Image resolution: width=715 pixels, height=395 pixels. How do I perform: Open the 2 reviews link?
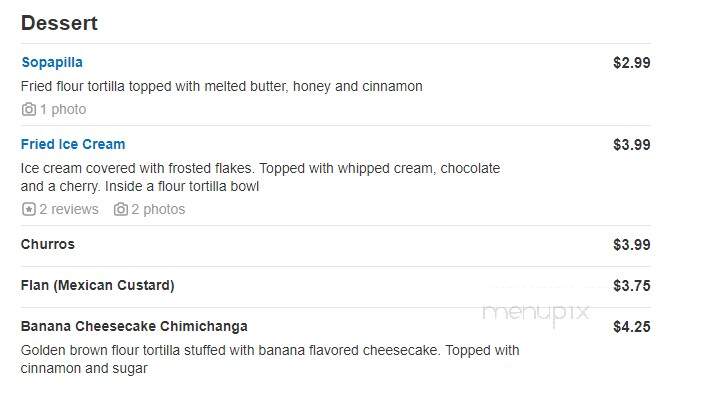tap(69, 209)
